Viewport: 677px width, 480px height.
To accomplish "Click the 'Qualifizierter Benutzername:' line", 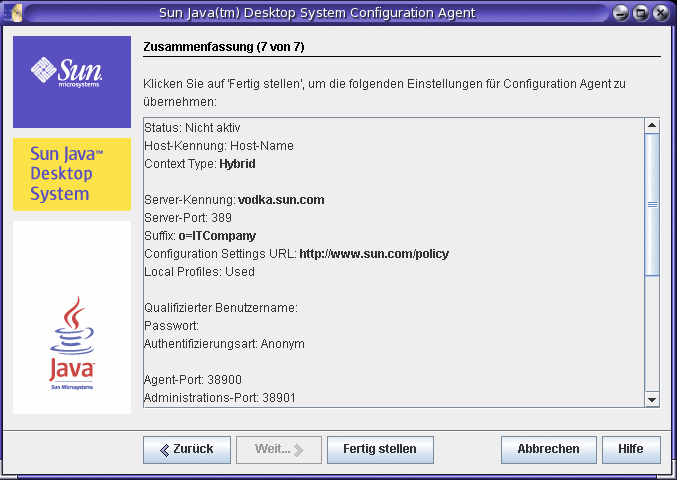I will pos(221,308).
